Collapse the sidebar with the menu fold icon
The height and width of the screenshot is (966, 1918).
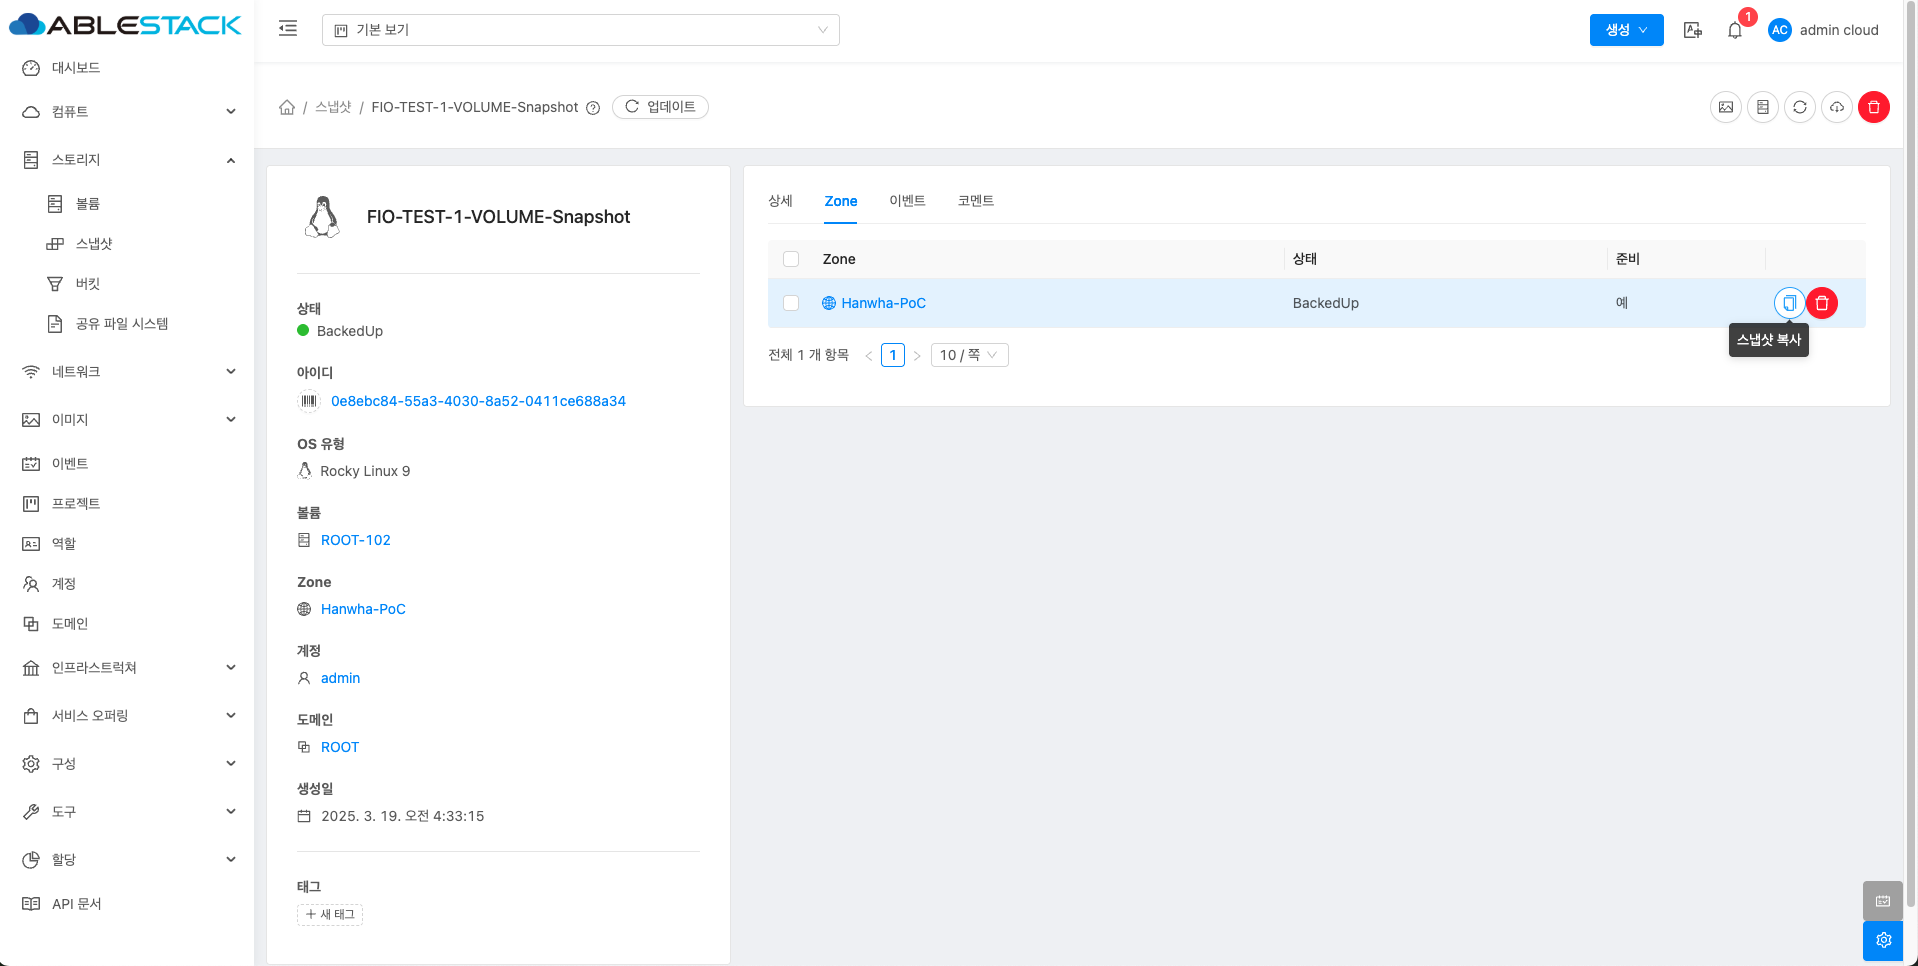(x=288, y=29)
